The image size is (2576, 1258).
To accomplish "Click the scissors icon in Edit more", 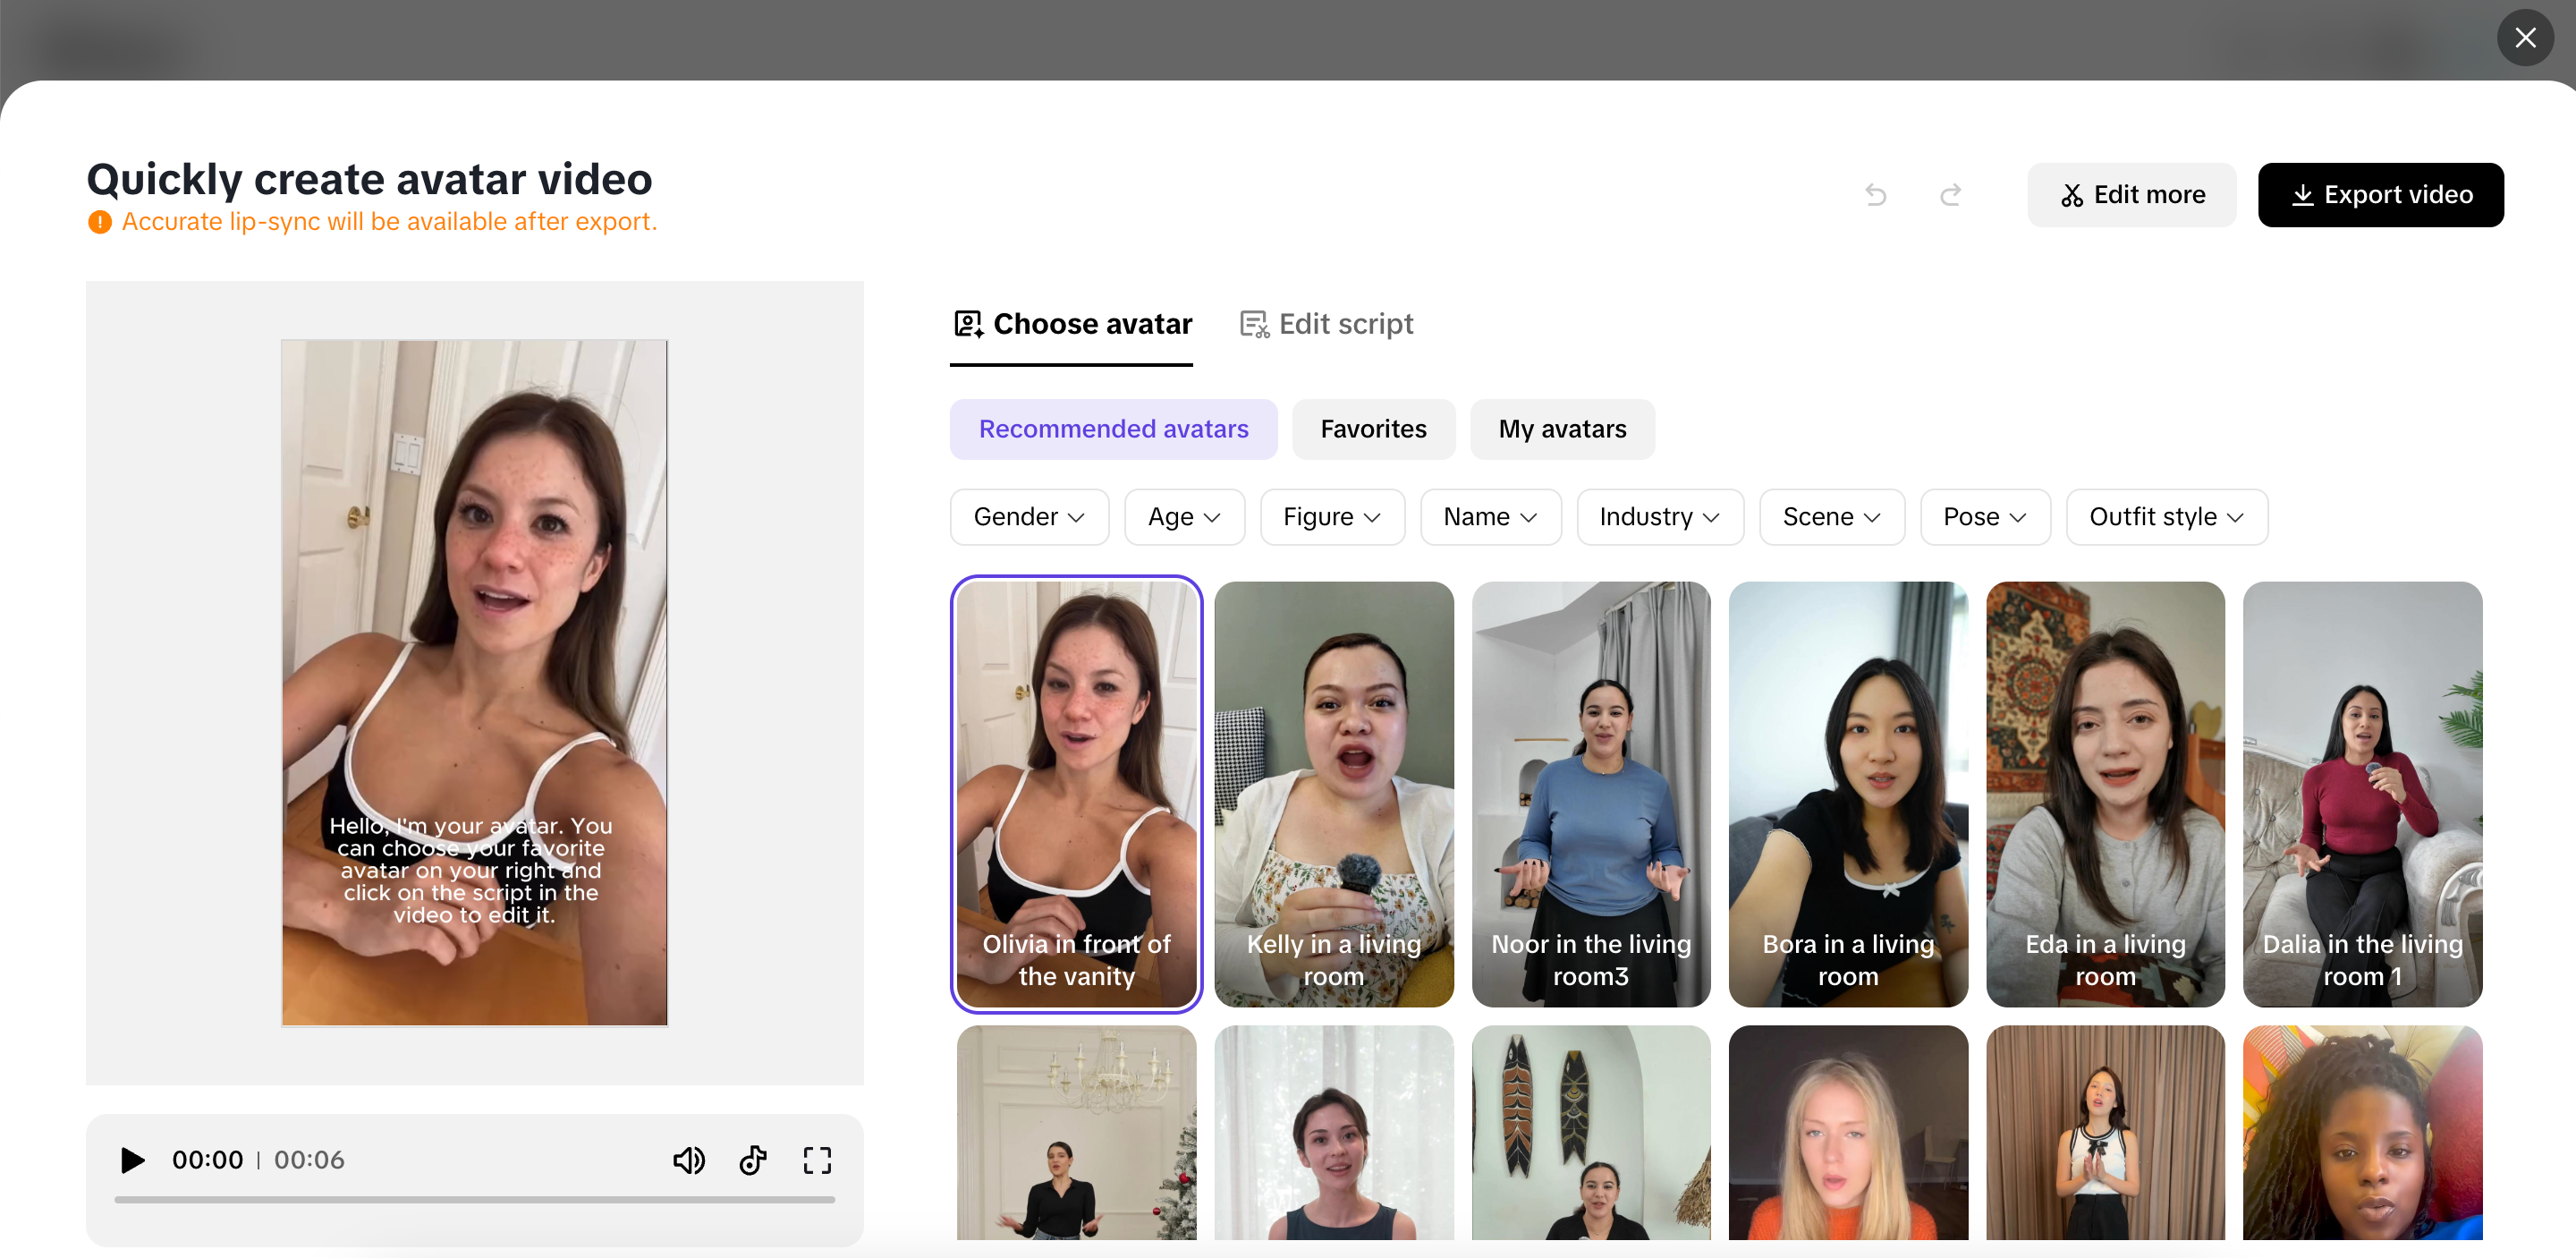I will 2072,195.
